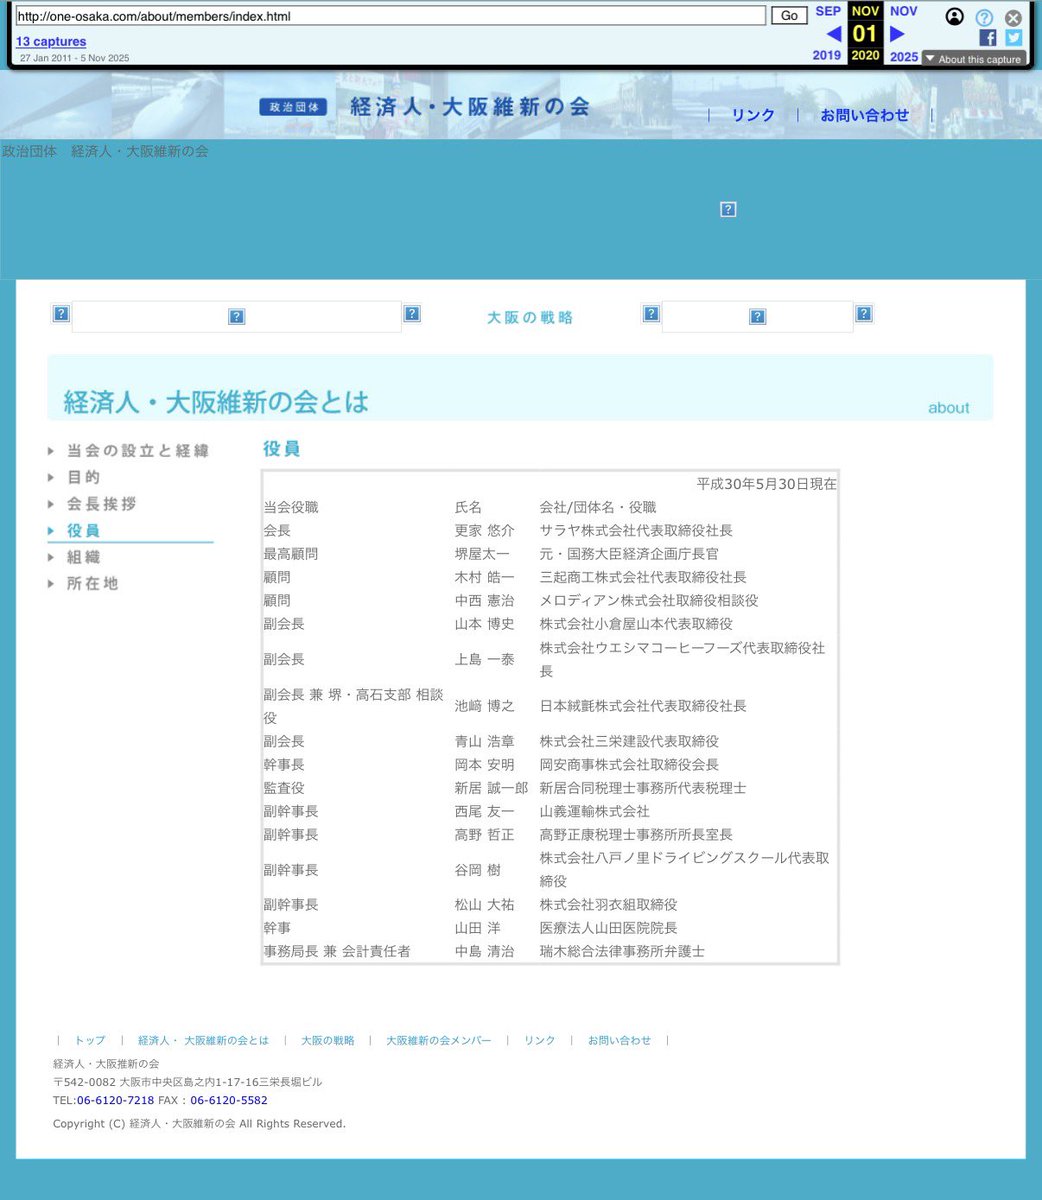Click the name 更家 悠介

(x=485, y=530)
